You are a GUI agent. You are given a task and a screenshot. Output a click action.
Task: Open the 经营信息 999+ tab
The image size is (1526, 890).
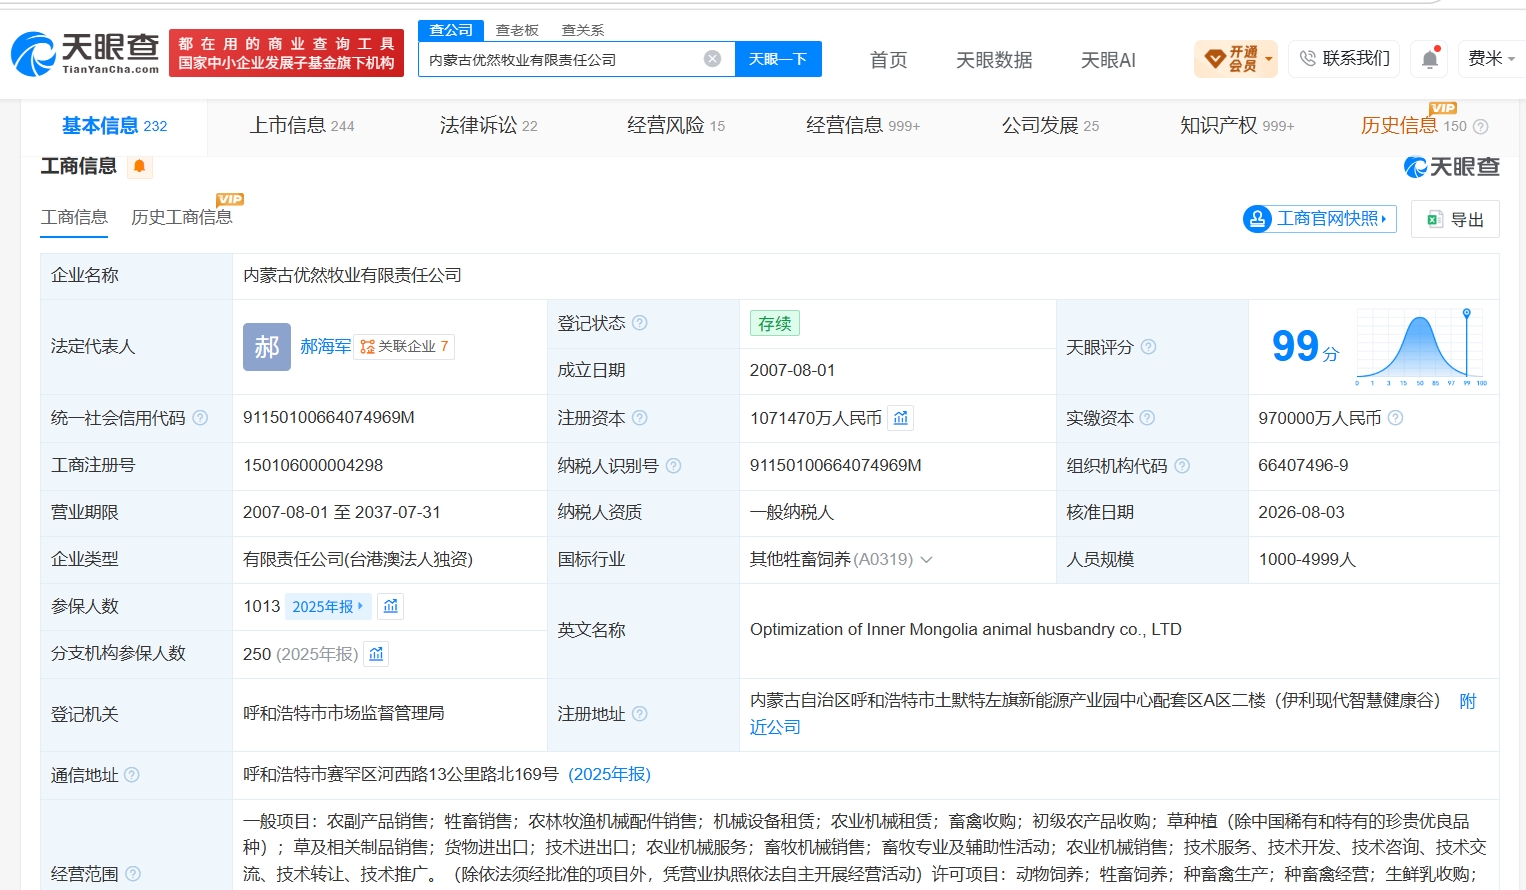tap(862, 126)
